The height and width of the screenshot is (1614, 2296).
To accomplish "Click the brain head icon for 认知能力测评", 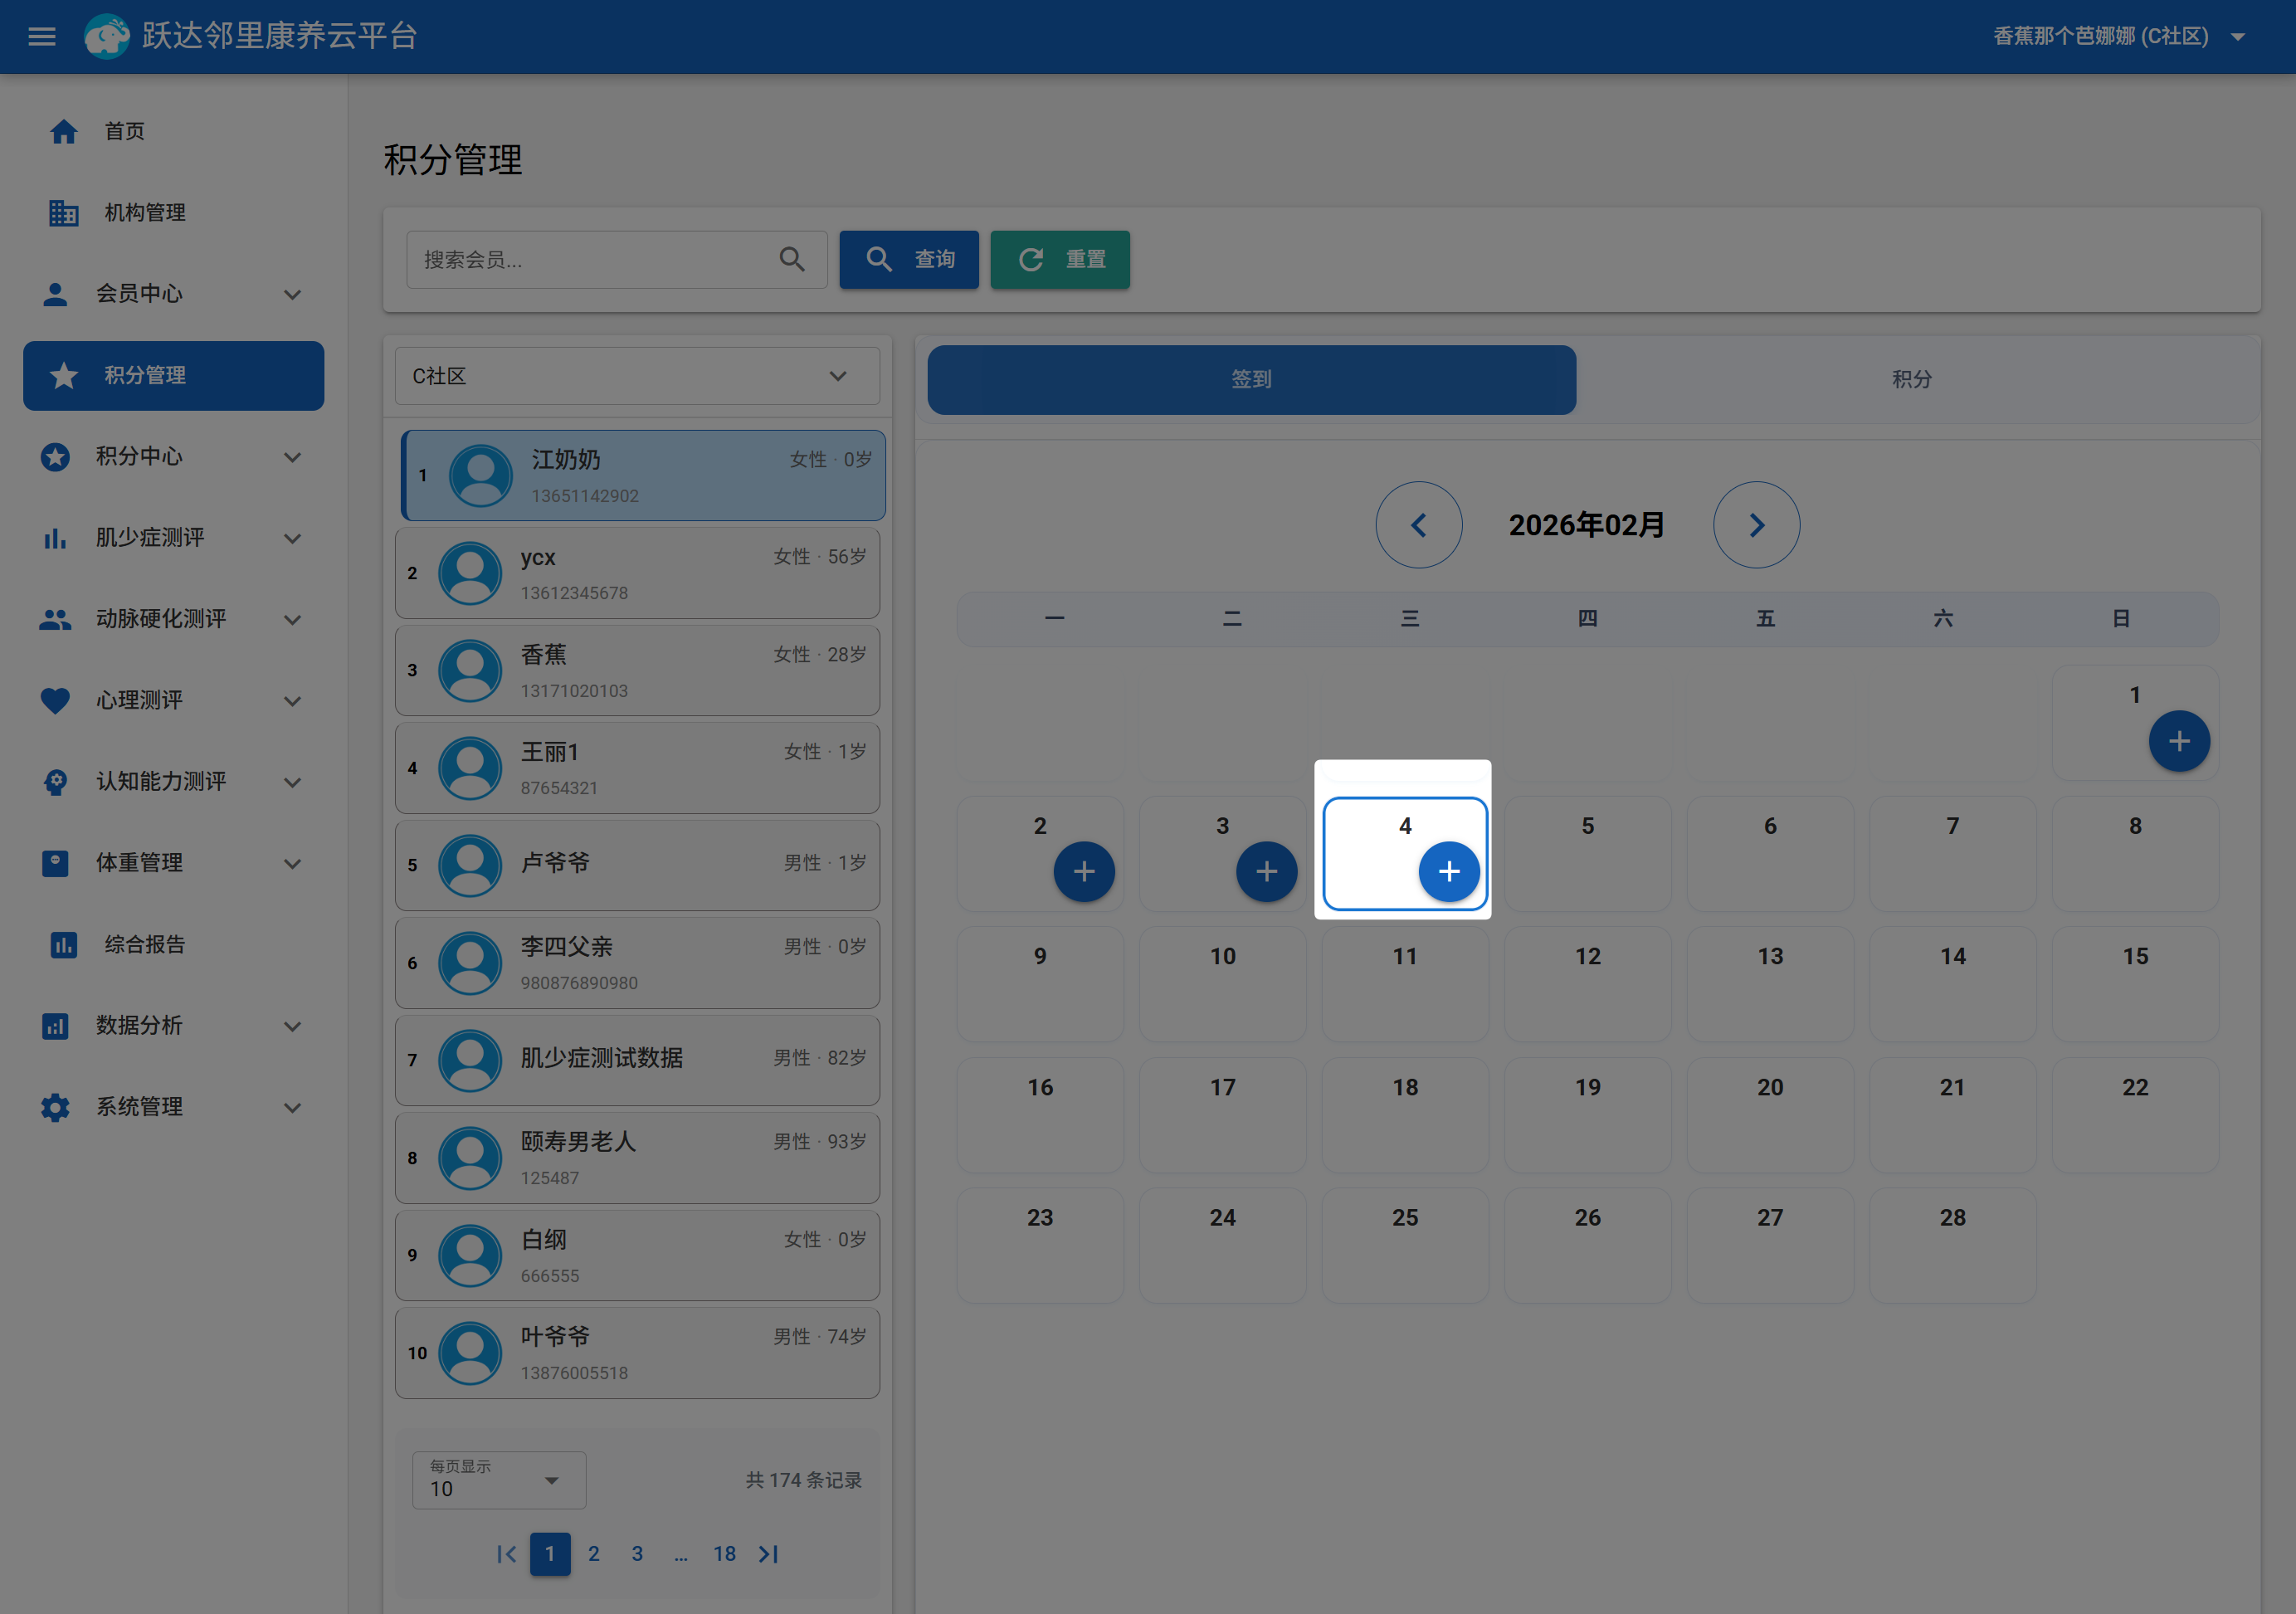I will tap(55, 782).
